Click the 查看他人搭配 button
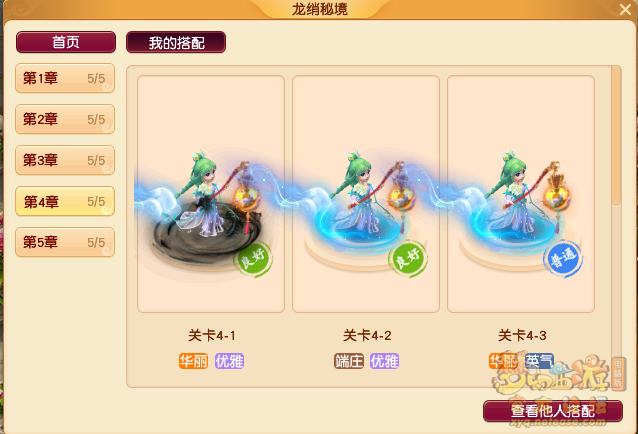This screenshot has height=434, width=638. tap(553, 411)
